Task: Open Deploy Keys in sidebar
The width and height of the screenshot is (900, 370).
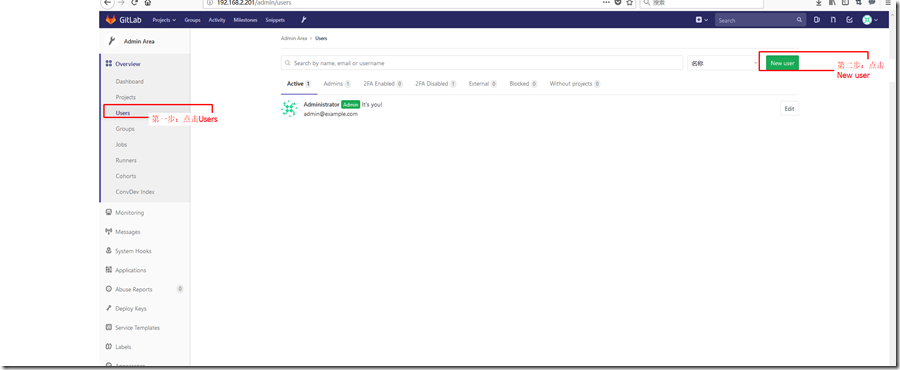Action: tap(126, 309)
